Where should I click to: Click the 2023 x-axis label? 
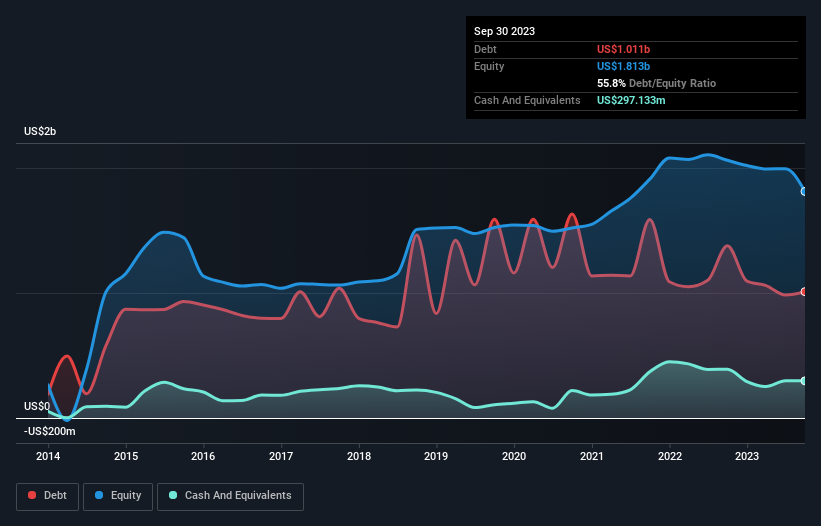point(747,456)
